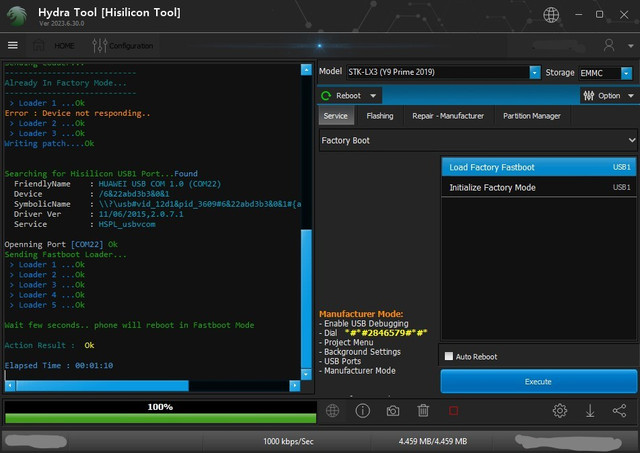
Task: Click 'Action Result : Ok' log line
Action: [x=49, y=345]
